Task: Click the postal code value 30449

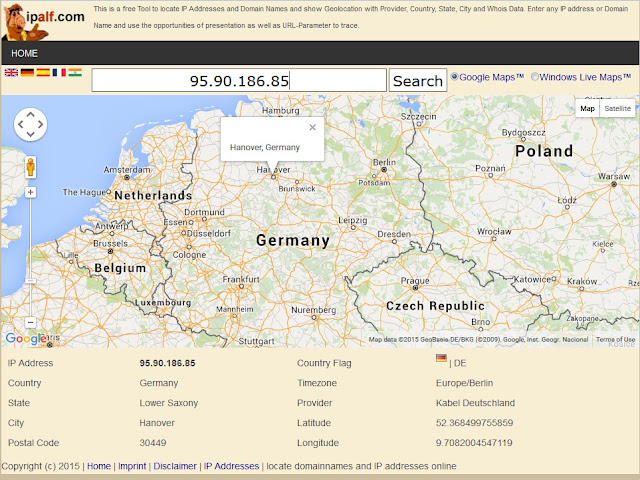Action: (153, 443)
